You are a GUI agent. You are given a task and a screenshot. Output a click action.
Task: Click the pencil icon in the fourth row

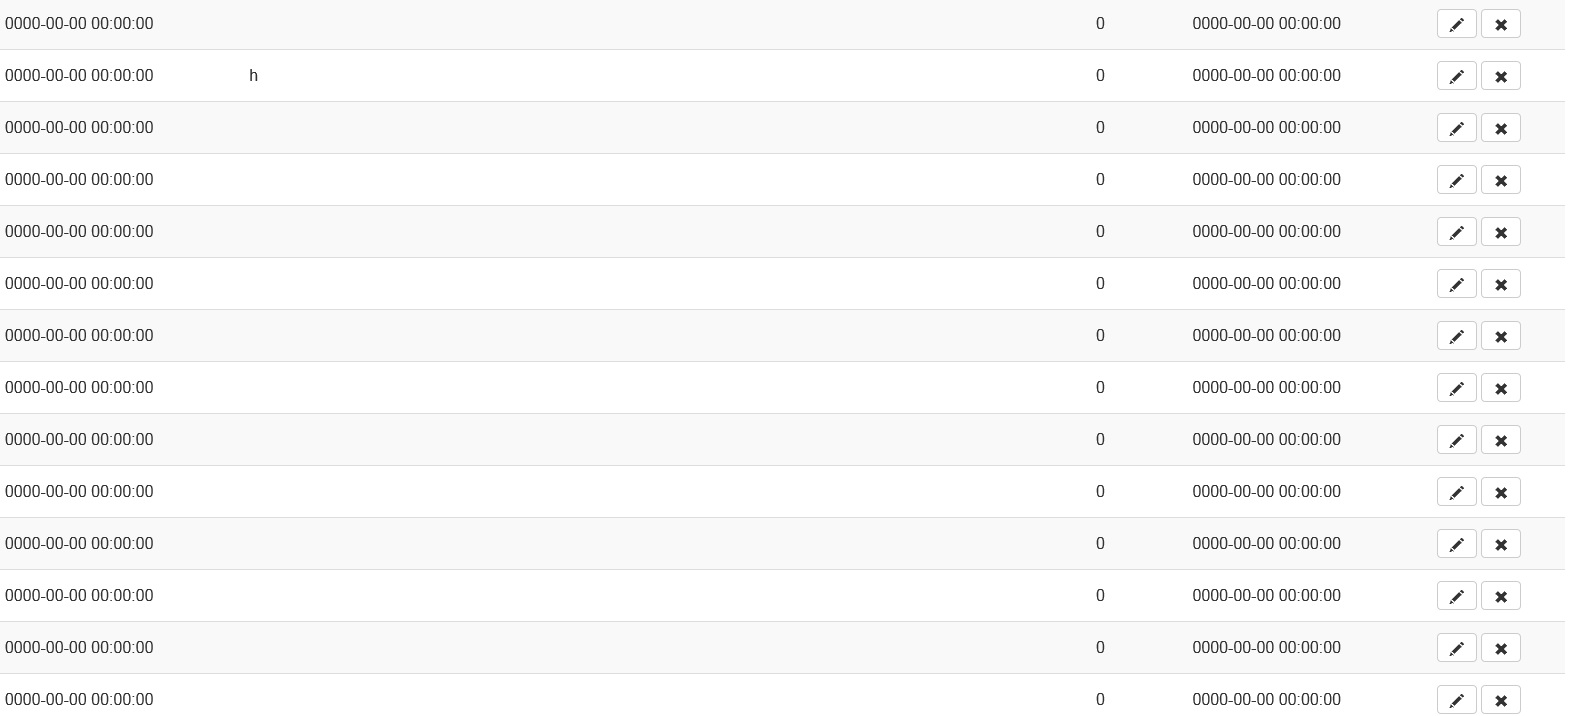point(1456,180)
